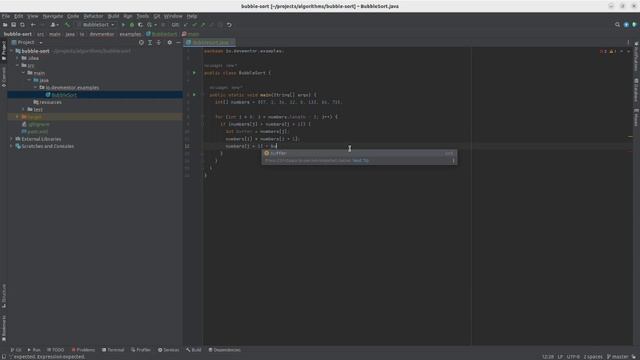
Task: Open the TODO tool window
Action: pyautogui.click(x=56, y=350)
